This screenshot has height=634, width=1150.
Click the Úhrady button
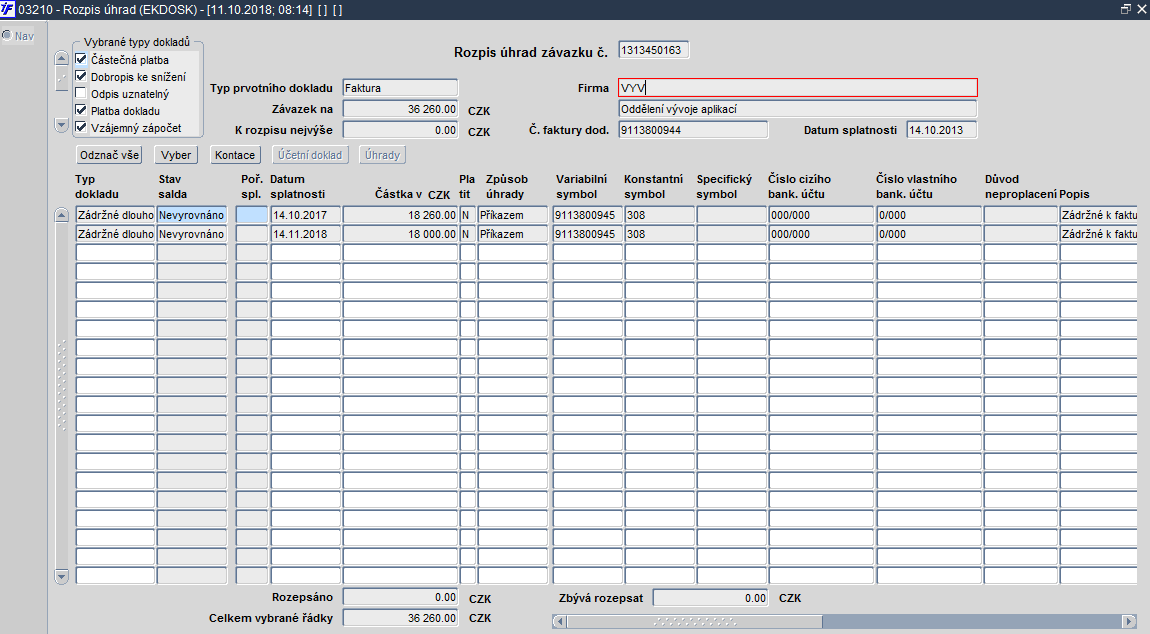(382, 155)
